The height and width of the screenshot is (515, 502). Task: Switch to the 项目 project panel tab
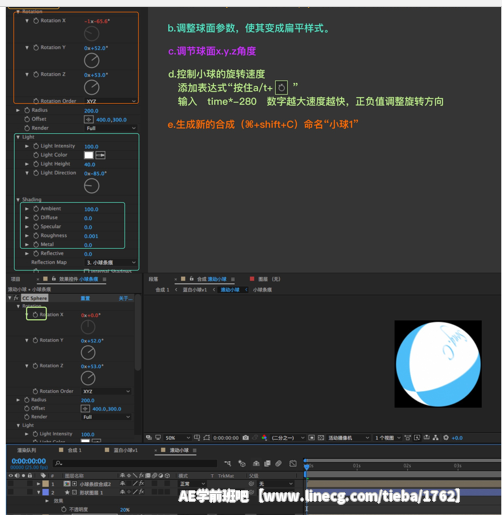pos(15,279)
